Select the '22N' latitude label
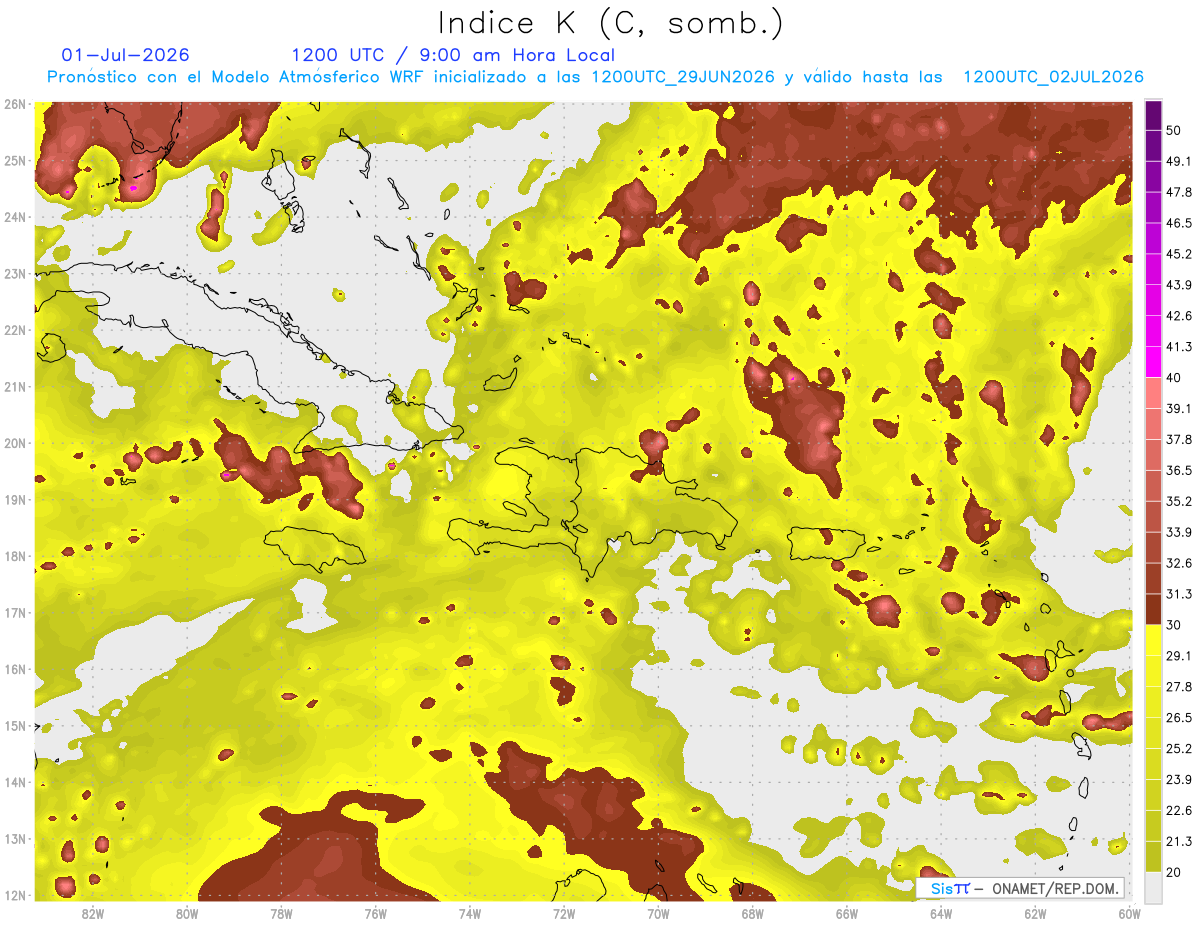The image size is (1200, 927). coord(14,330)
